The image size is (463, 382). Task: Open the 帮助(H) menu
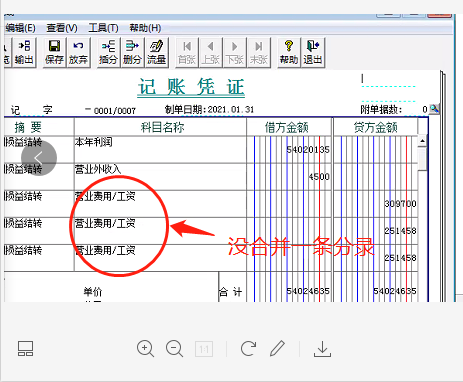145,28
